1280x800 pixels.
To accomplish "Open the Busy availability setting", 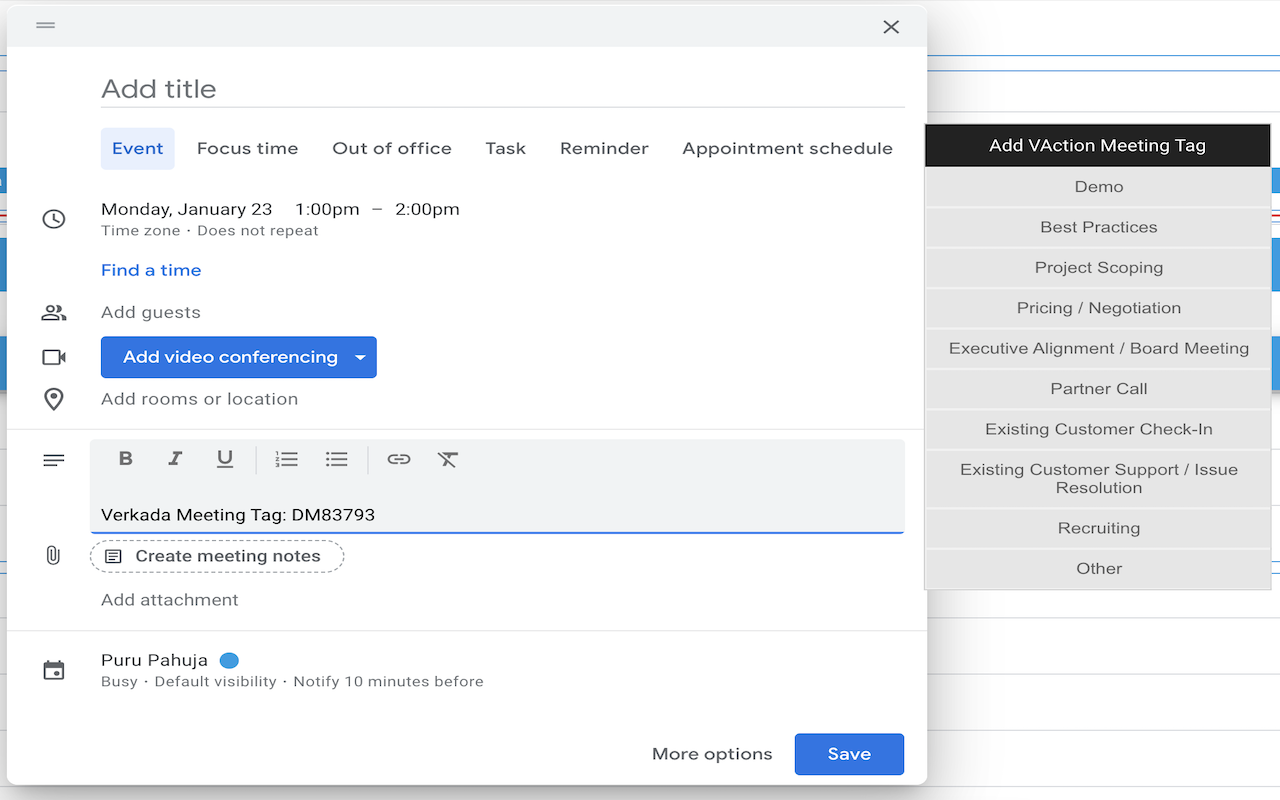I will pos(119,681).
